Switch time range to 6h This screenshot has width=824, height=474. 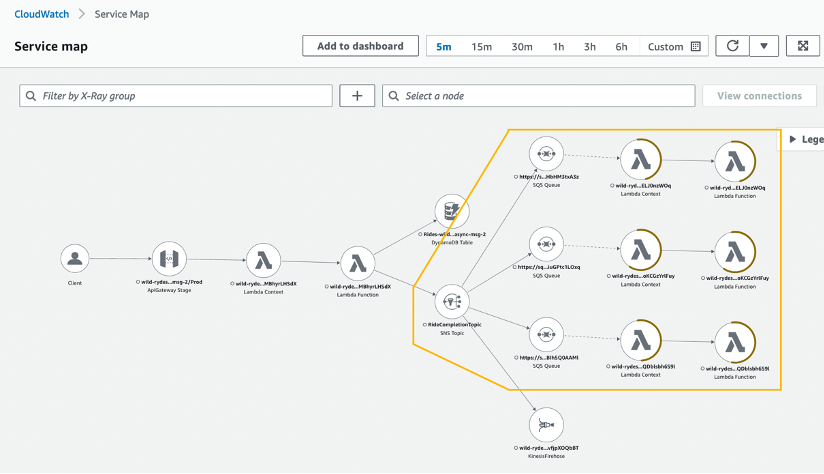tap(621, 46)
